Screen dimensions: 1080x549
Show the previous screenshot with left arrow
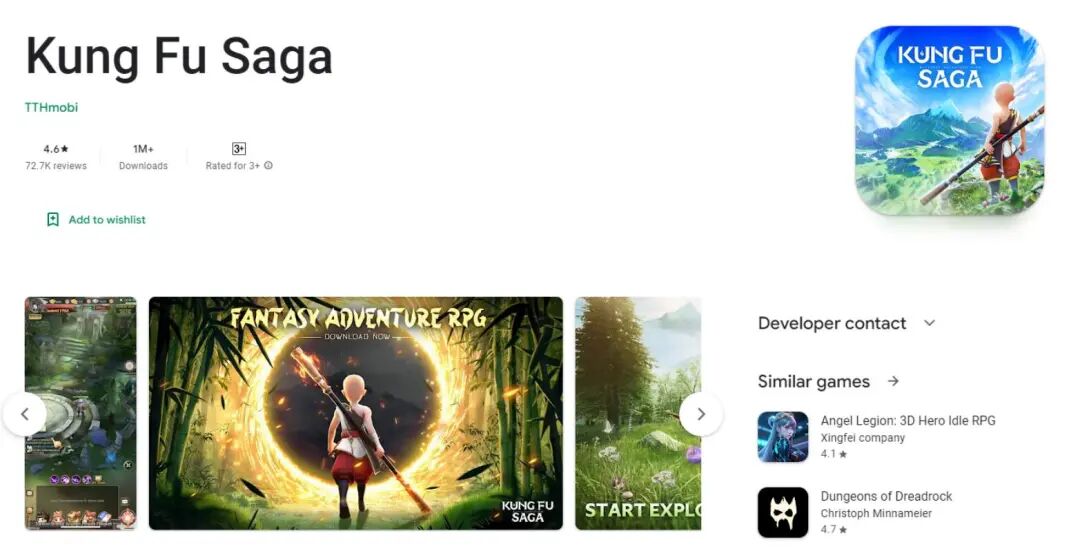coord(25,414)
